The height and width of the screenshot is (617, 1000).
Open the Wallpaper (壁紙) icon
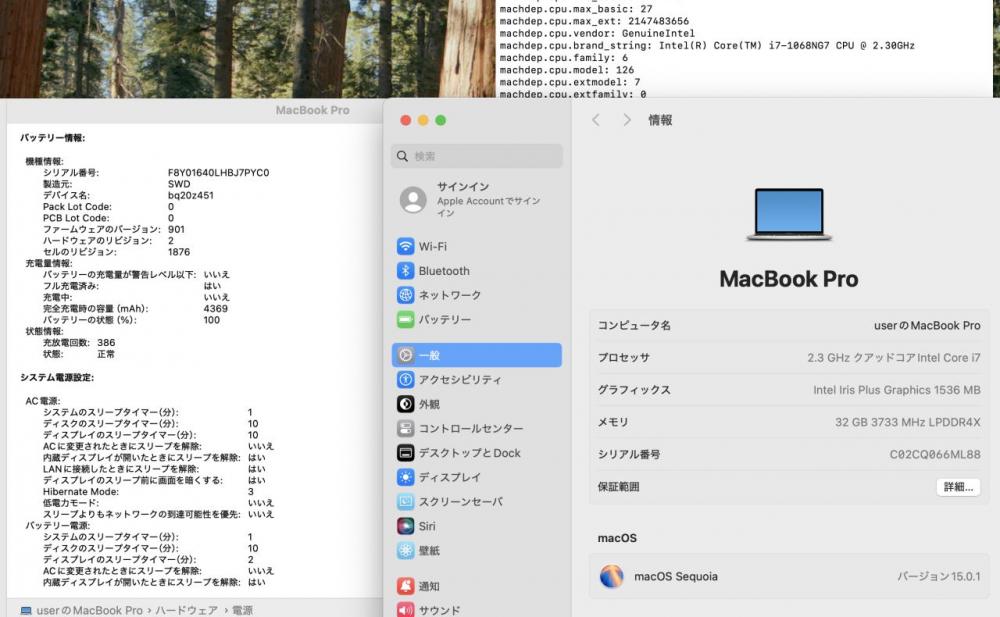click(x=405, y=551)
